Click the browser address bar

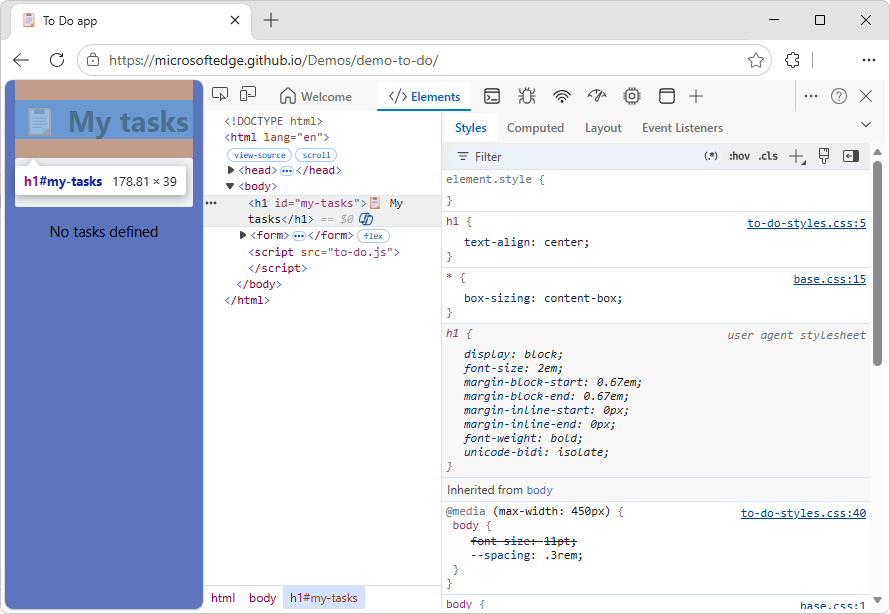click(424, 60)
